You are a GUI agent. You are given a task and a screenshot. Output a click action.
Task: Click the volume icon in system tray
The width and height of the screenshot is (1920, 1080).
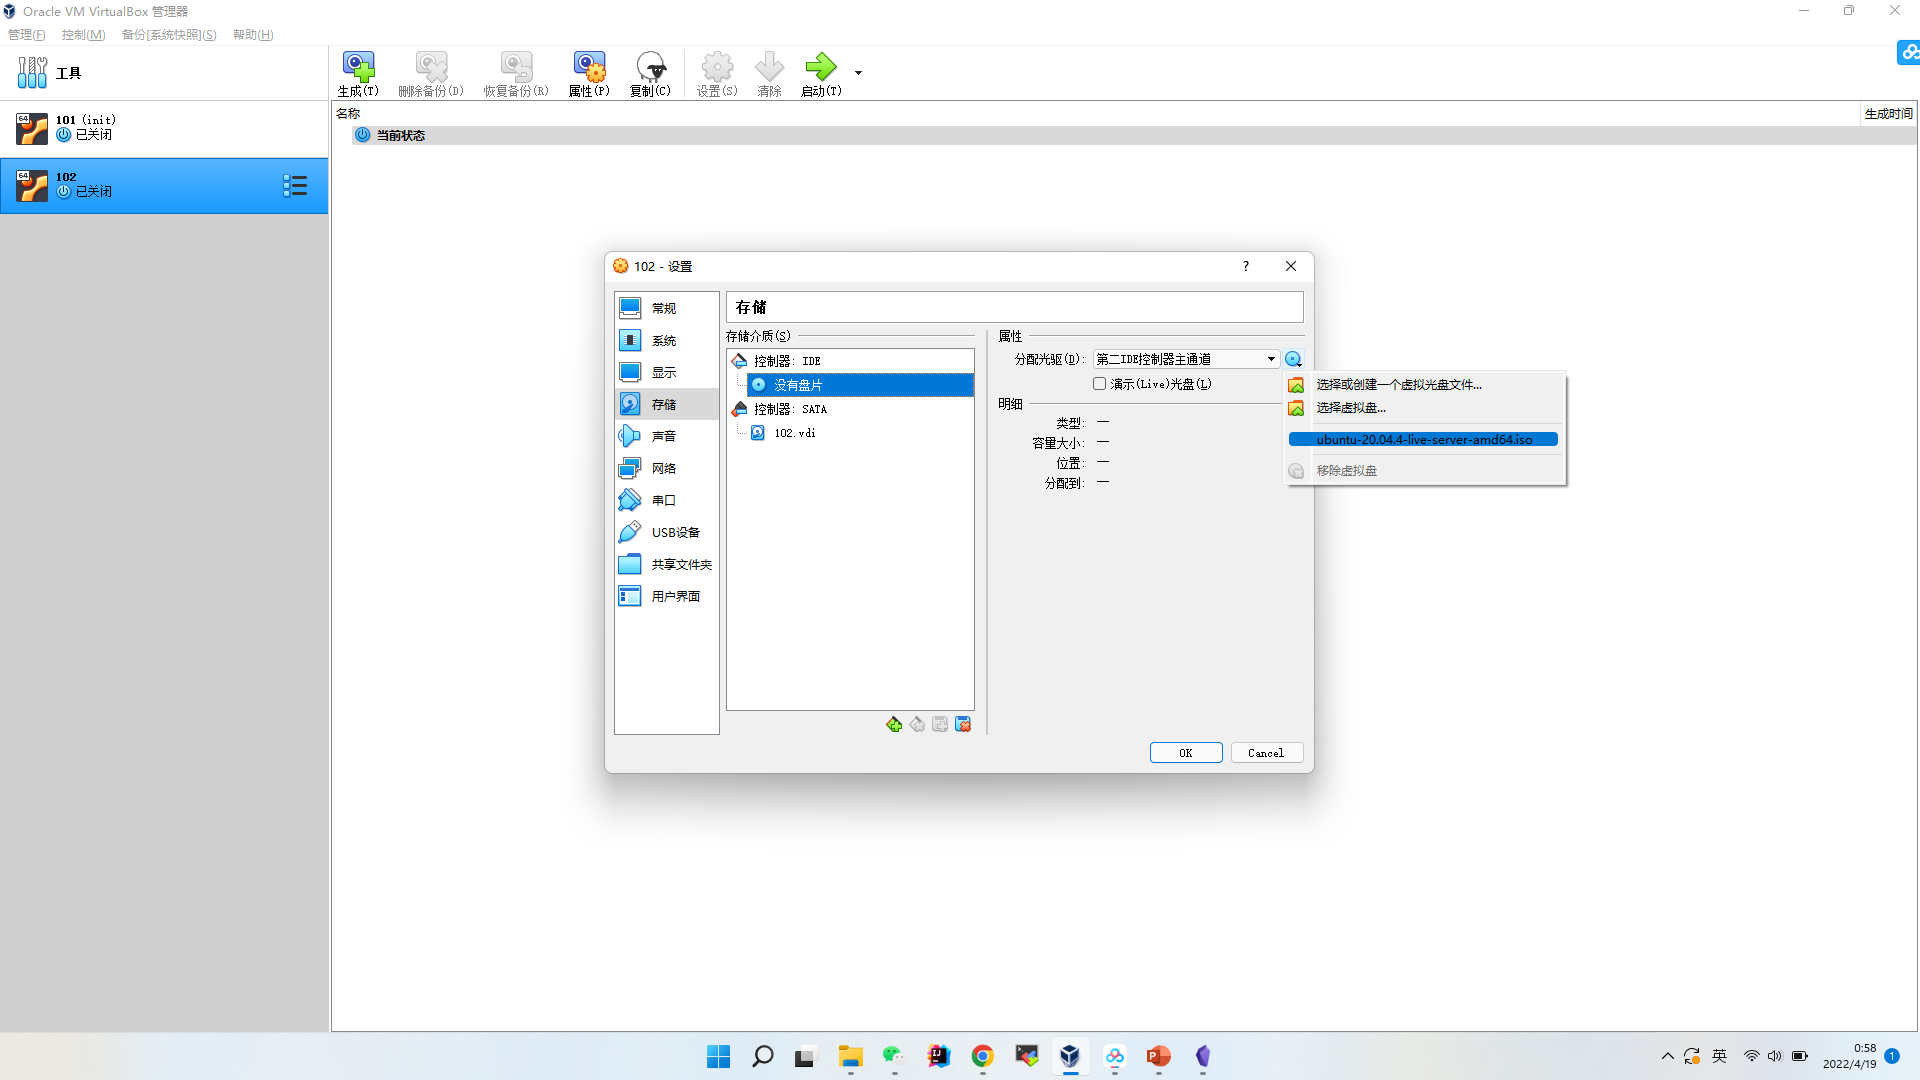(x=1775, y=1056)
